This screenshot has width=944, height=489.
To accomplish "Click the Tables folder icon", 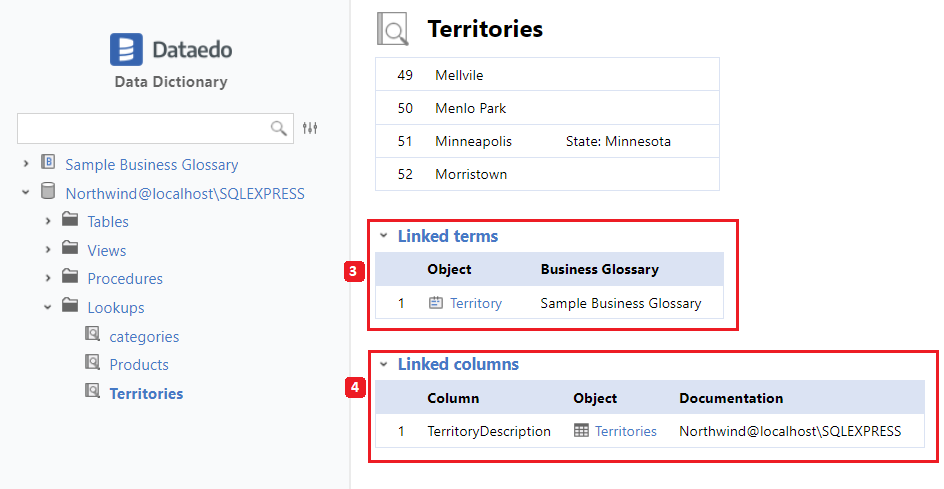I will (69, 221).
